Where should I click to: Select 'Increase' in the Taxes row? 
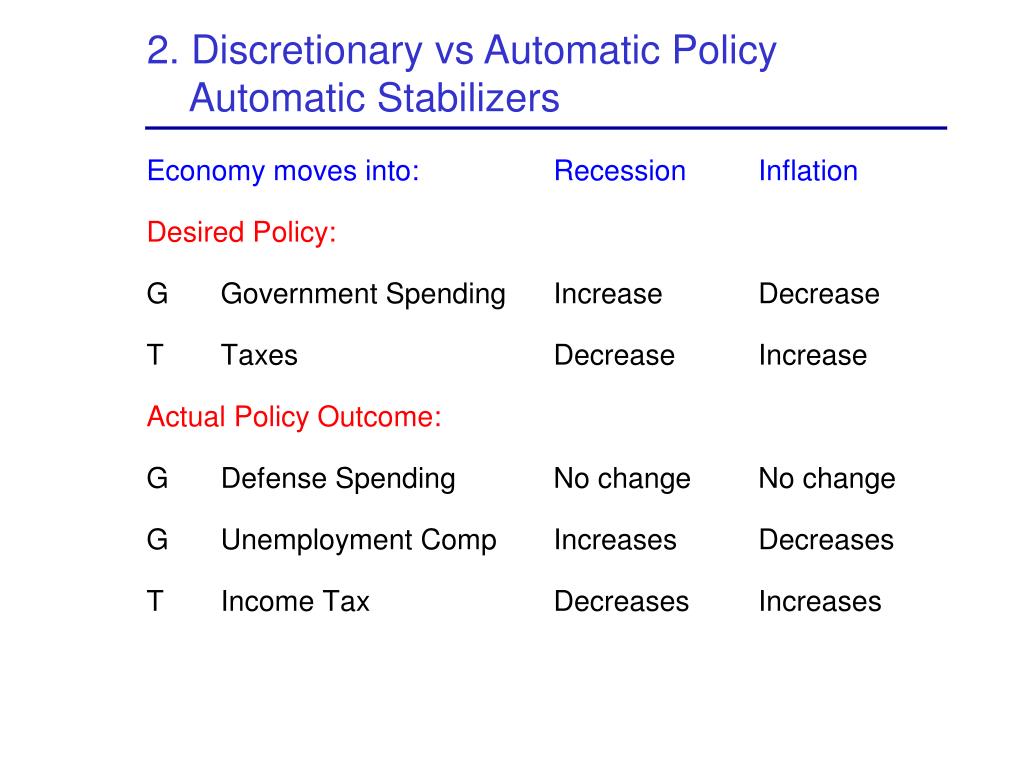pyautogui.click(x=813, y=356)
